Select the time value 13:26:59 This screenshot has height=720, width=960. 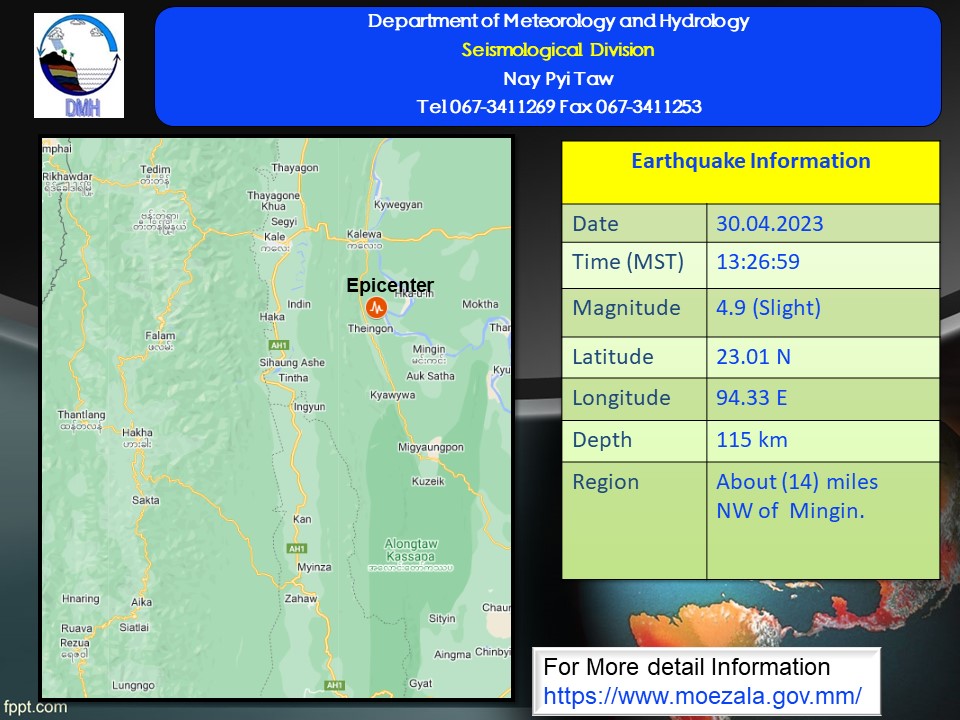[758, 262]
